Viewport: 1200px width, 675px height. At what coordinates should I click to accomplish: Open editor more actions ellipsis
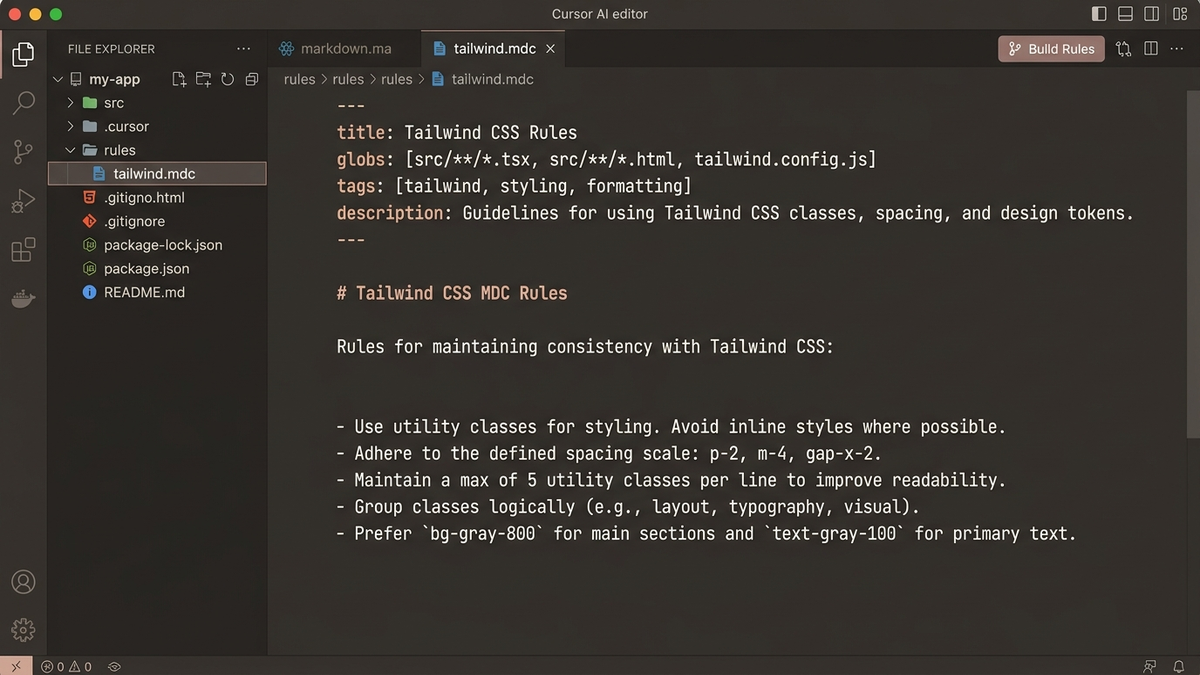coord(1178,48)
